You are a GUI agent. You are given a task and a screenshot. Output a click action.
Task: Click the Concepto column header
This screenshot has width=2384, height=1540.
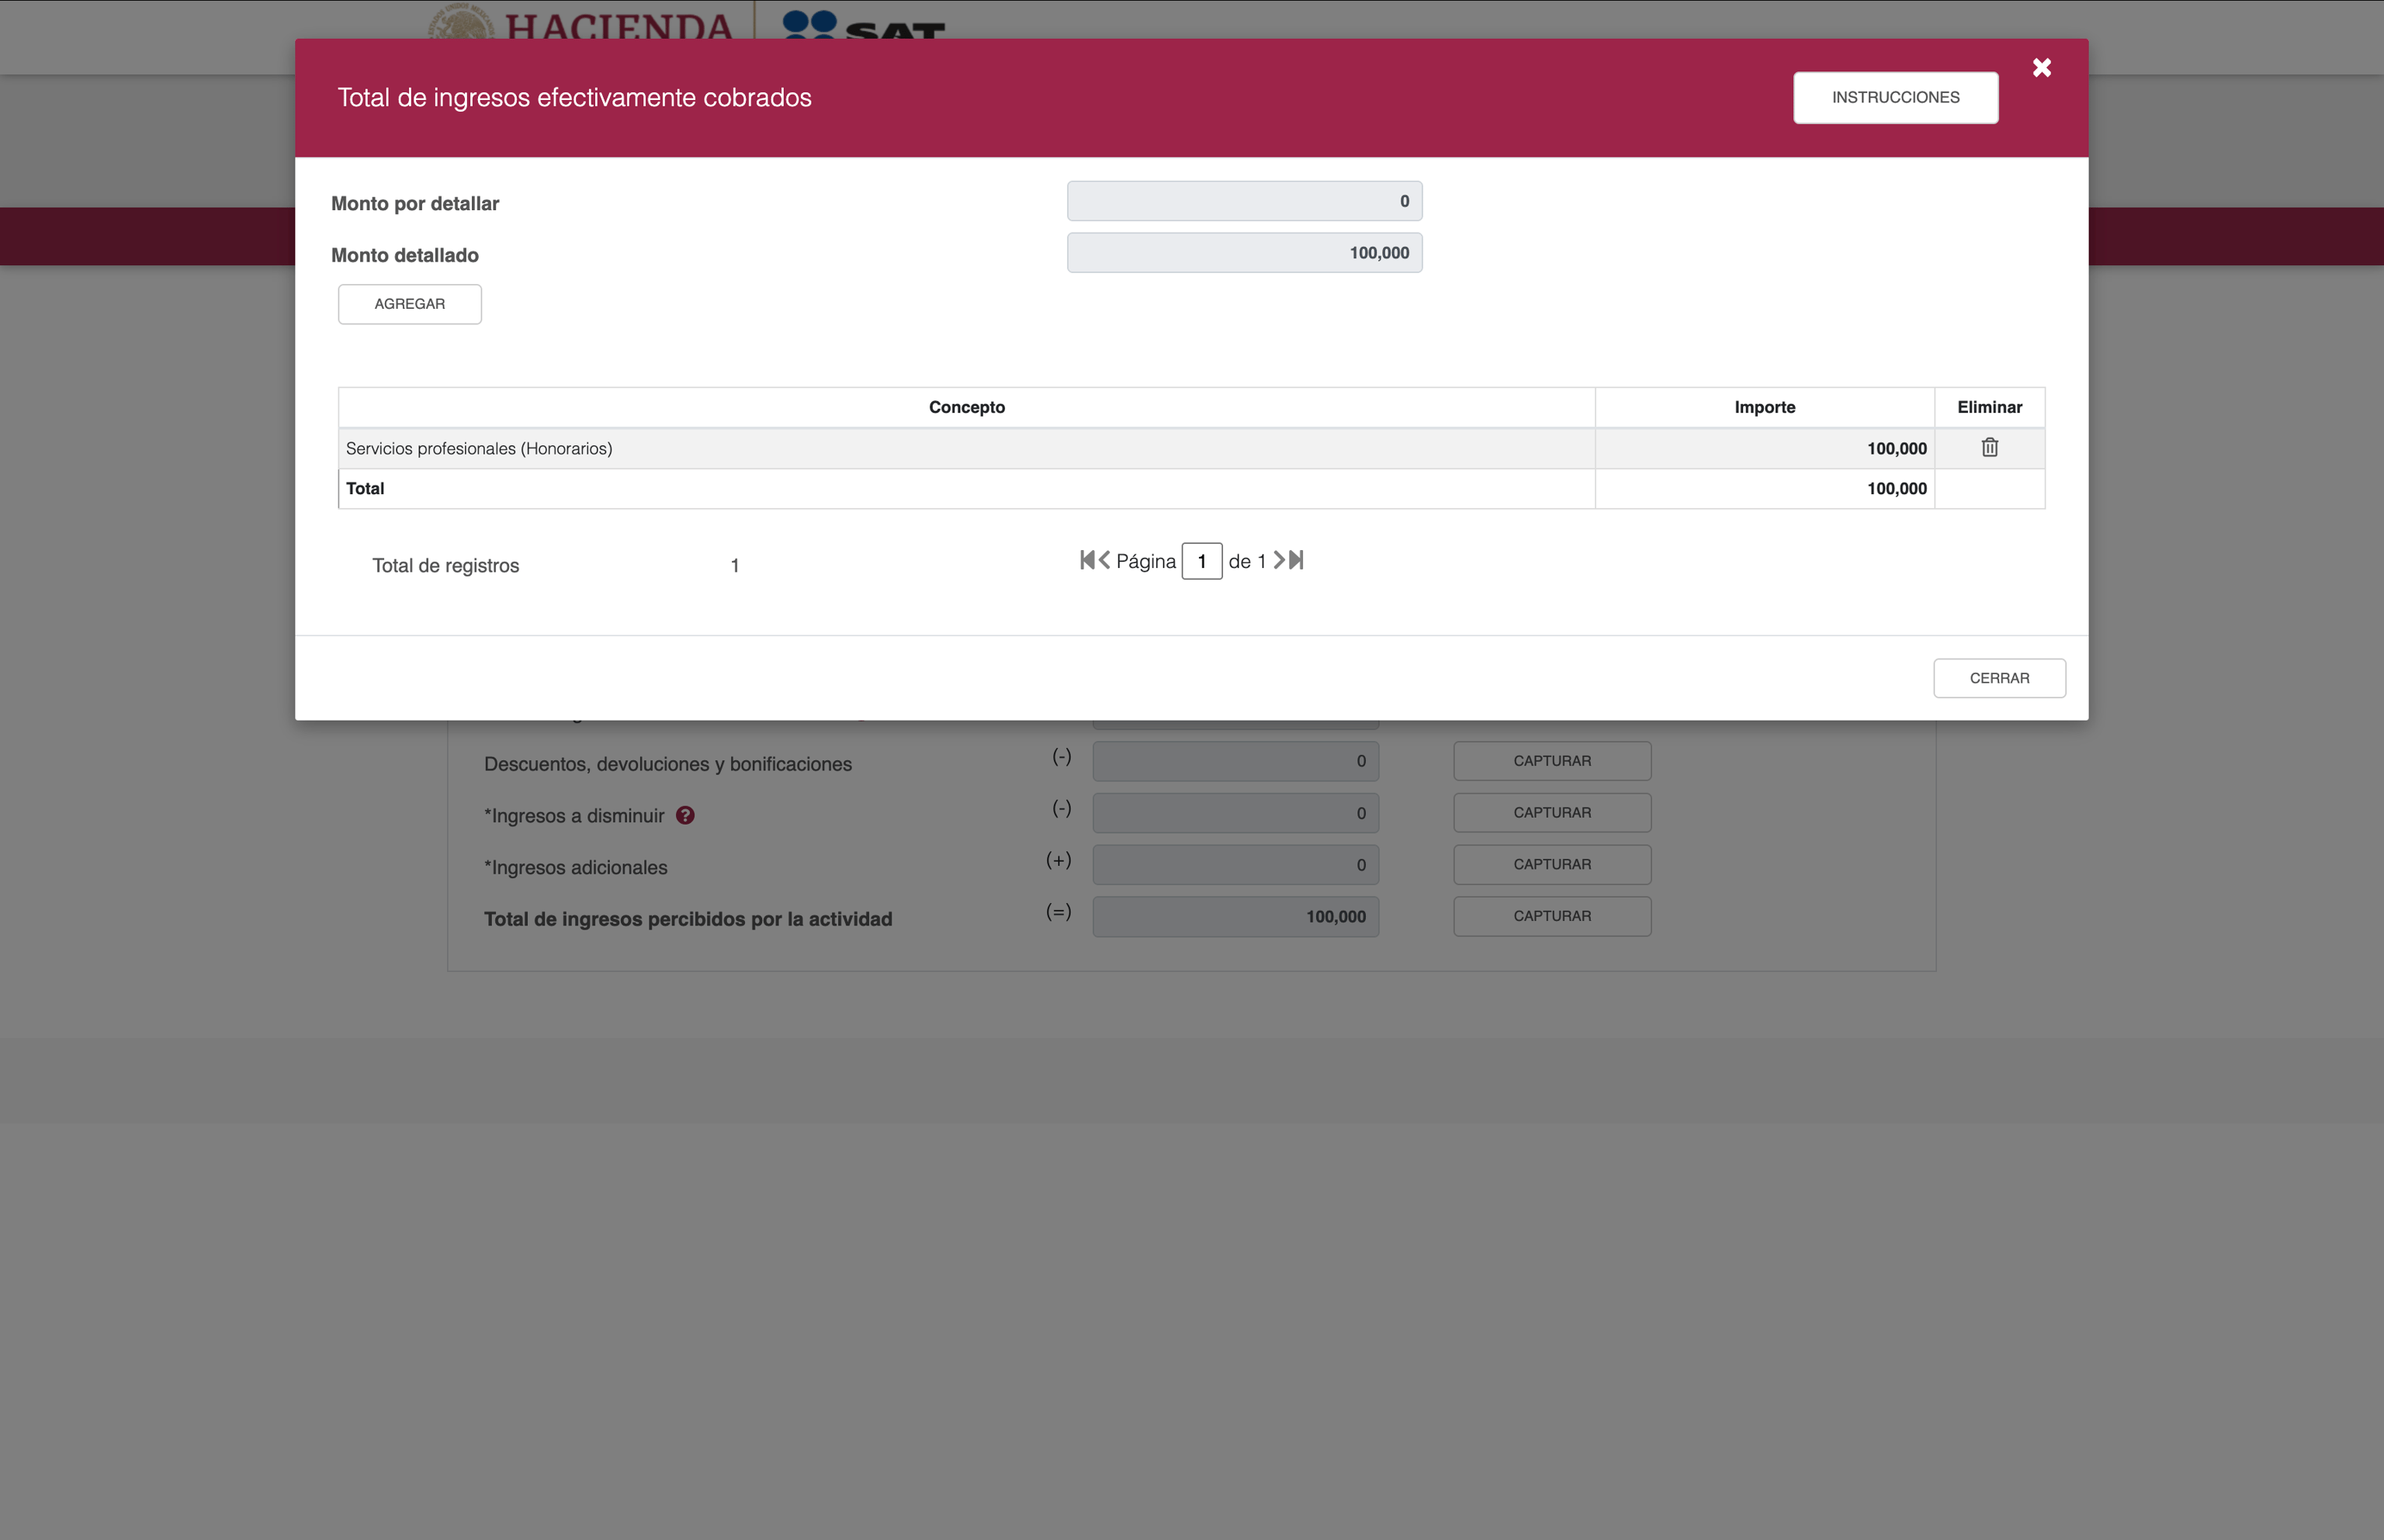pyautogui.click(x=966, y=407)
